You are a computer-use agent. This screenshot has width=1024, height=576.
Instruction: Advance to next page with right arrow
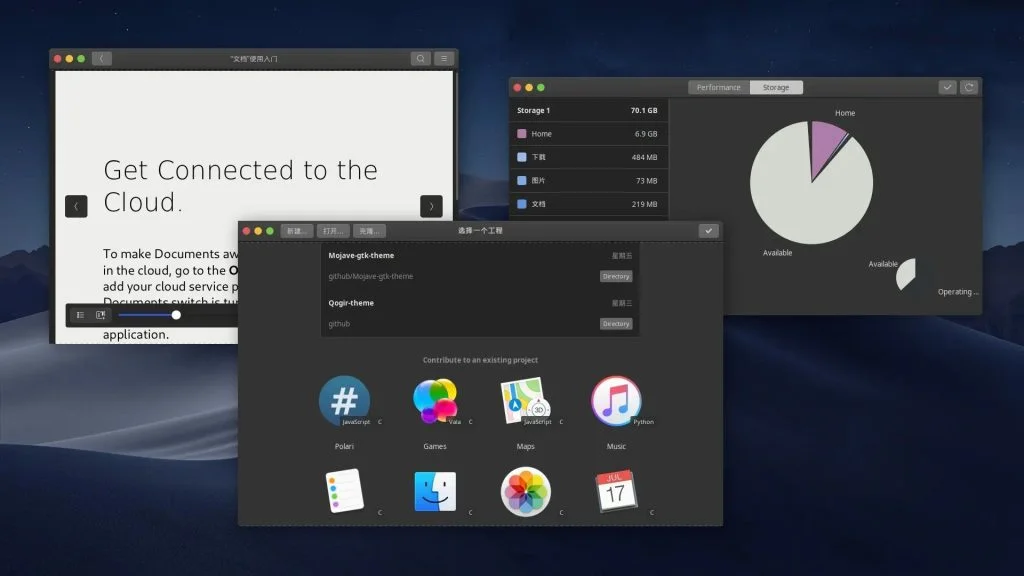click(431, 206)
